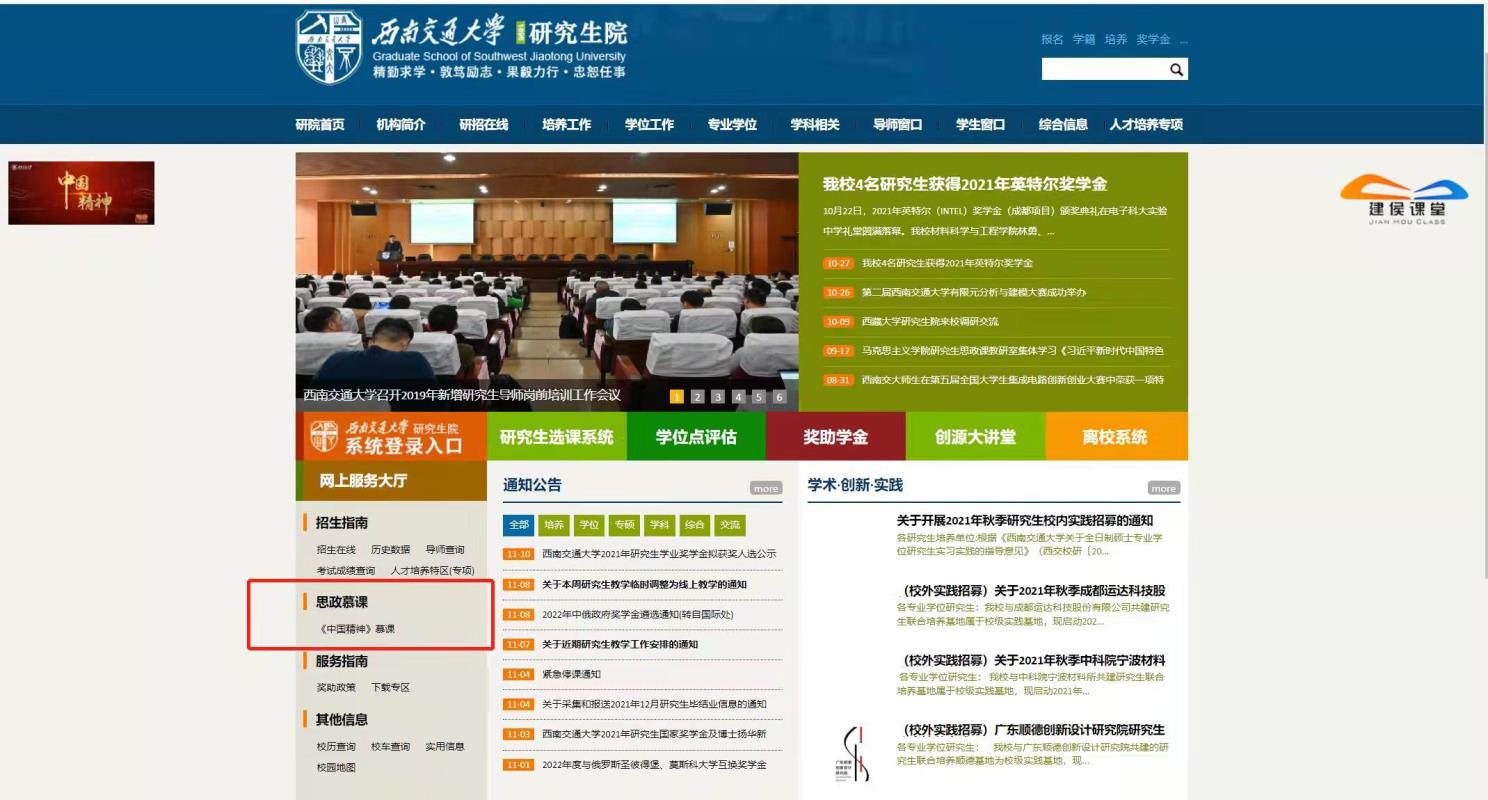
Task: Switch to the 交流 notice tab
Action: [x=730, y=525]
